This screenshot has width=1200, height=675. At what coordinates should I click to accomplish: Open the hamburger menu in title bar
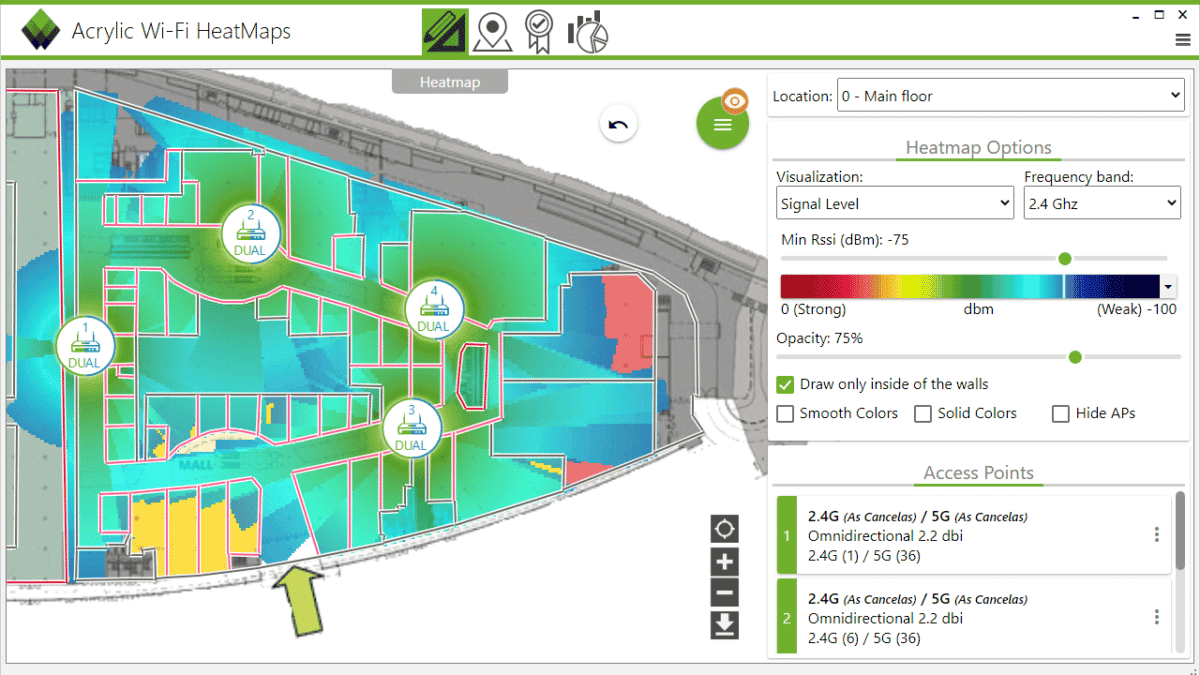coord(1182,40)
